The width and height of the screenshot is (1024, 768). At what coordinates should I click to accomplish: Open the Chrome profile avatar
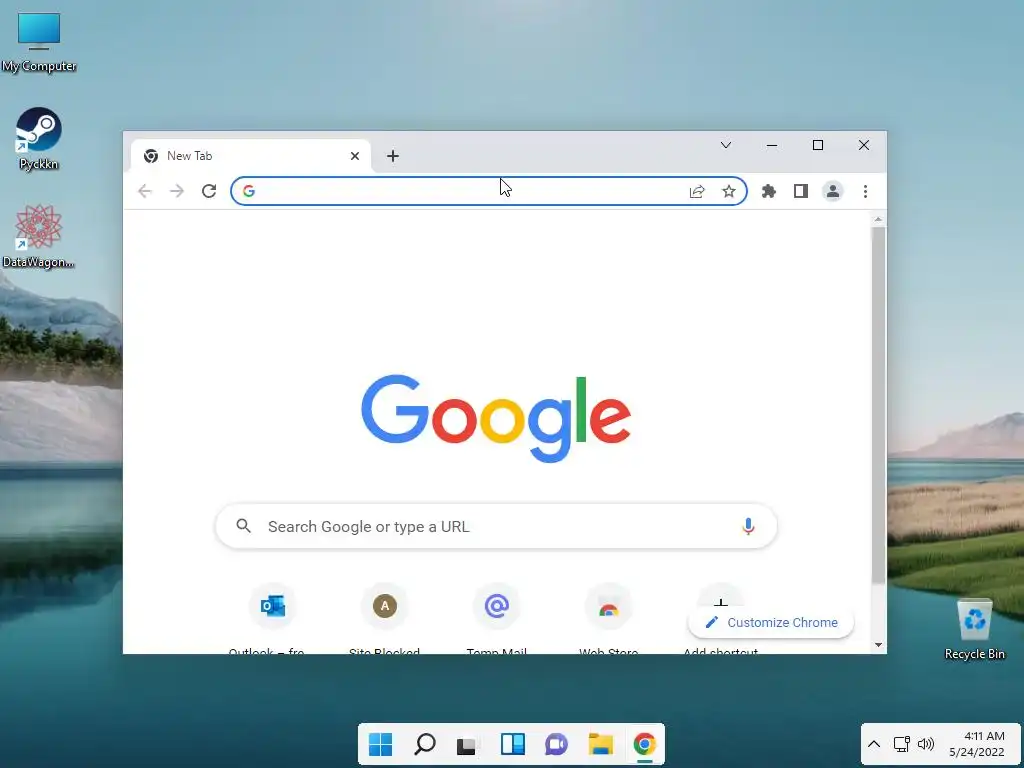pos(833,191)
